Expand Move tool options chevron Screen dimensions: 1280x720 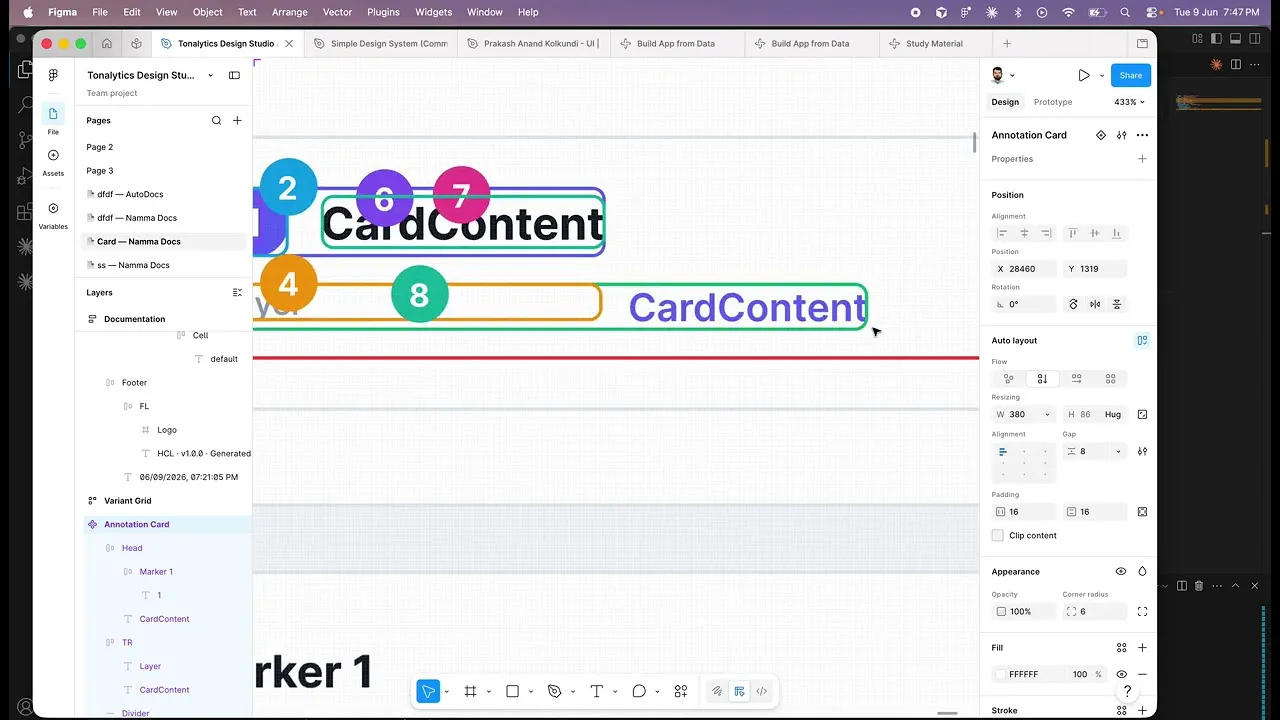tap(446, 692)
